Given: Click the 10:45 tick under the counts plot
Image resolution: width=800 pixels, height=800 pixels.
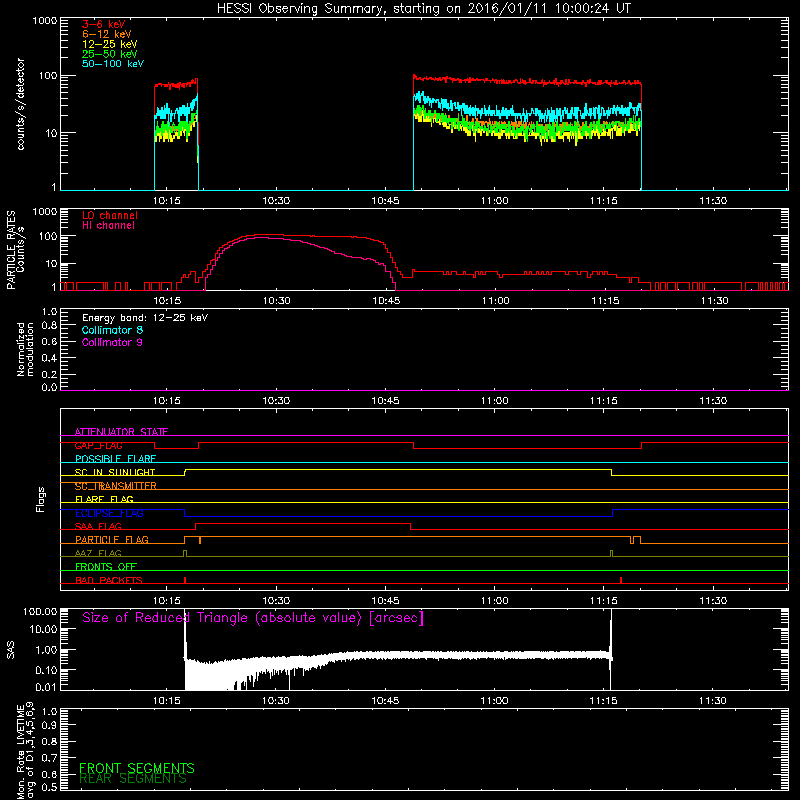Looking at the screenshot, I should 385,201.
